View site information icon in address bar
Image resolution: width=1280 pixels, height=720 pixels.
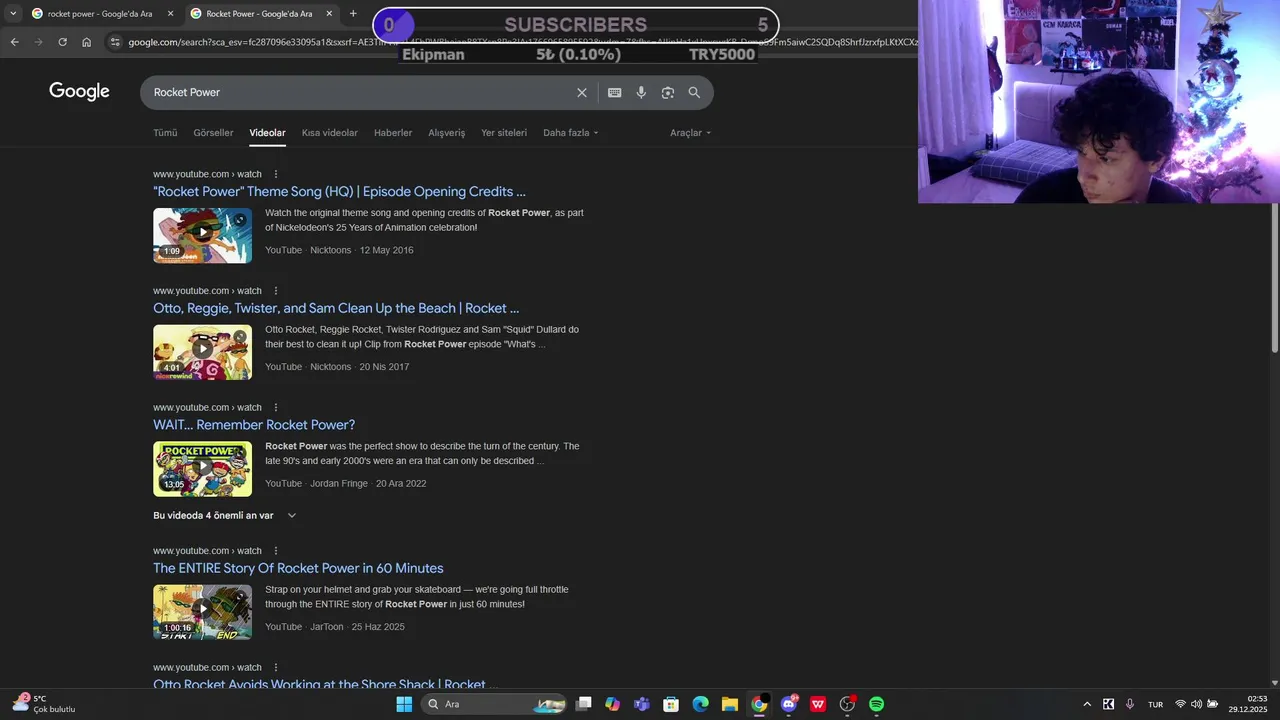[115, 42]
